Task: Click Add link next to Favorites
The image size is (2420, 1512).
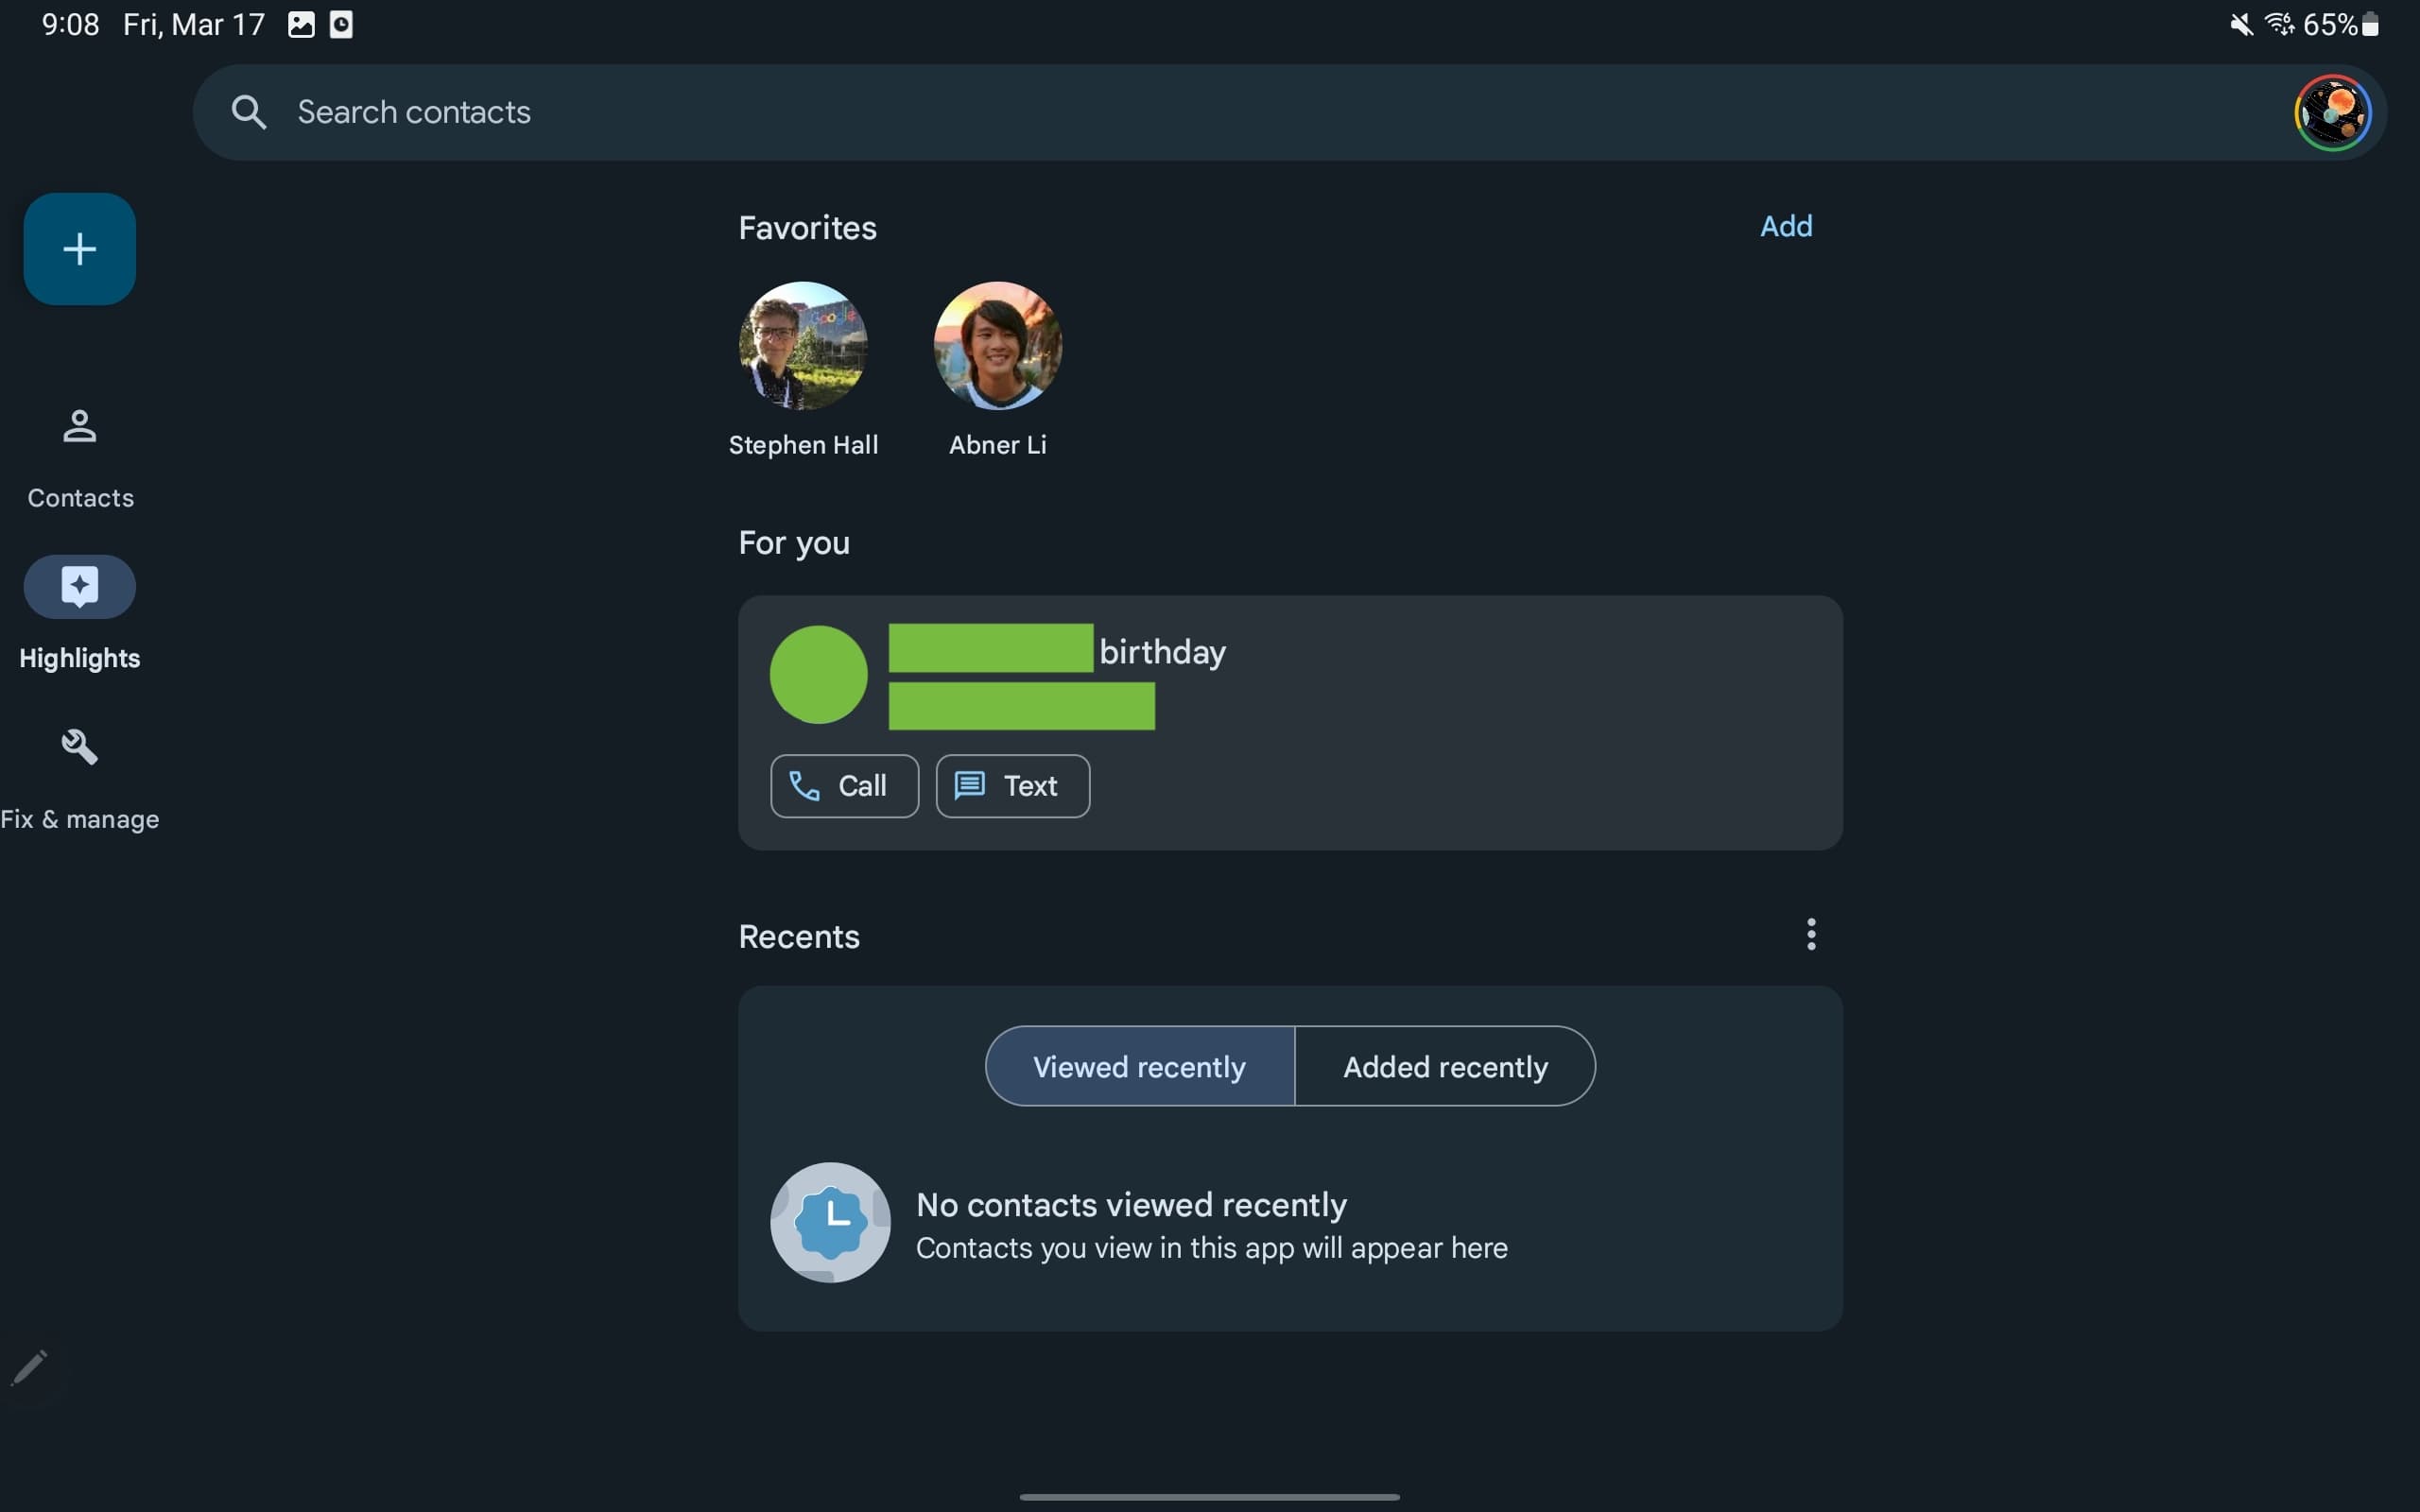Action: [x=1785, y=226]
